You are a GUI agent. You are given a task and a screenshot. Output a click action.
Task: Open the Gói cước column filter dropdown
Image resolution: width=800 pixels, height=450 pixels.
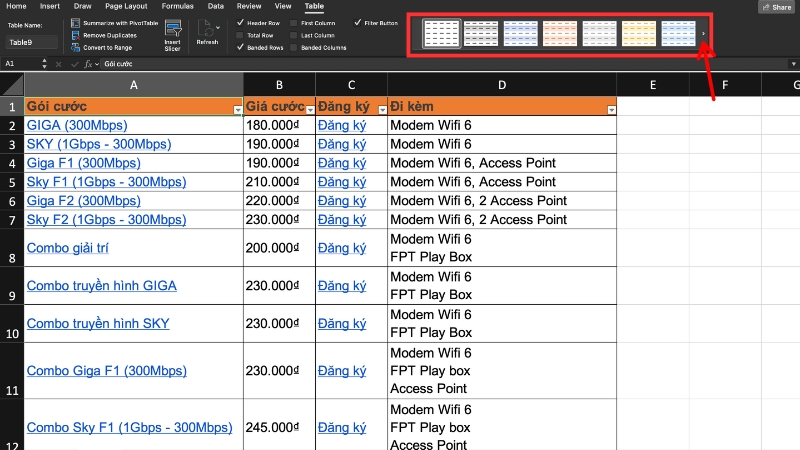click(237, 108)
